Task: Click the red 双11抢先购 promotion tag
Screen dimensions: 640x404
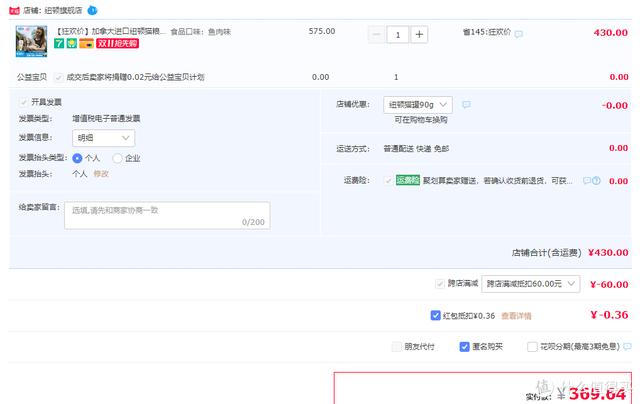Action: point(118,43)
